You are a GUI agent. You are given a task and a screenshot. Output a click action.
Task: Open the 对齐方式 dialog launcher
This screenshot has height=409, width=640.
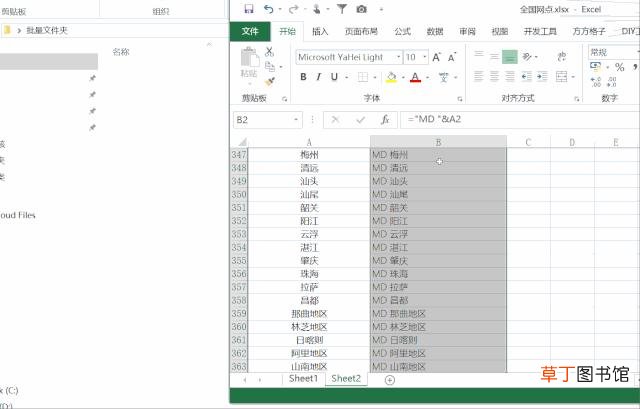pyautogui.click(x=577, y=99)
